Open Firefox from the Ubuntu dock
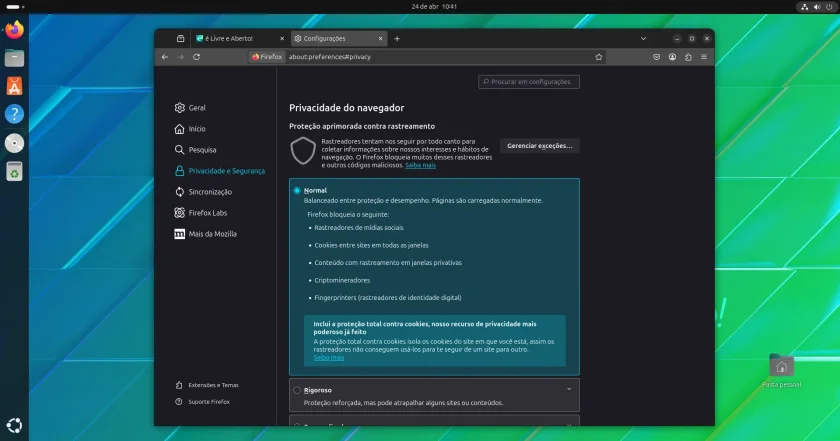840x441 pixels. coord(14,29)
